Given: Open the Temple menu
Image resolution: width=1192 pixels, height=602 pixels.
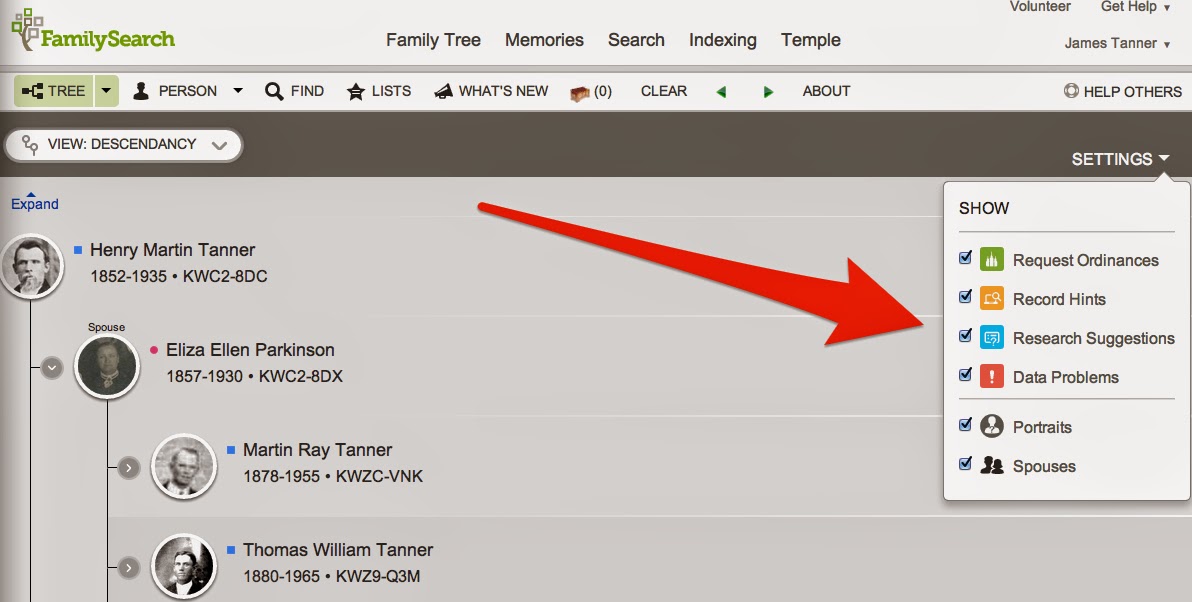Looking at the screenshot, I should coord(810,40).
